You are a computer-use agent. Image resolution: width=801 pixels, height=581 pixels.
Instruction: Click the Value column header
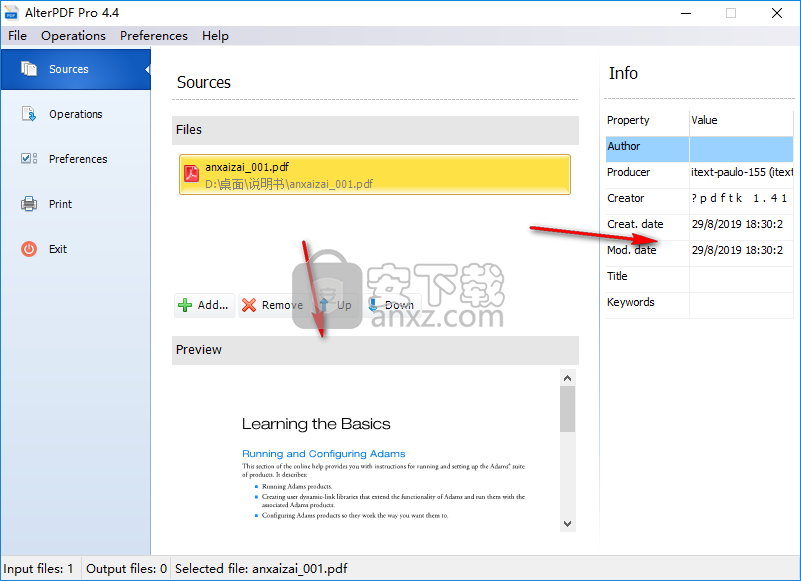[741, 121]
